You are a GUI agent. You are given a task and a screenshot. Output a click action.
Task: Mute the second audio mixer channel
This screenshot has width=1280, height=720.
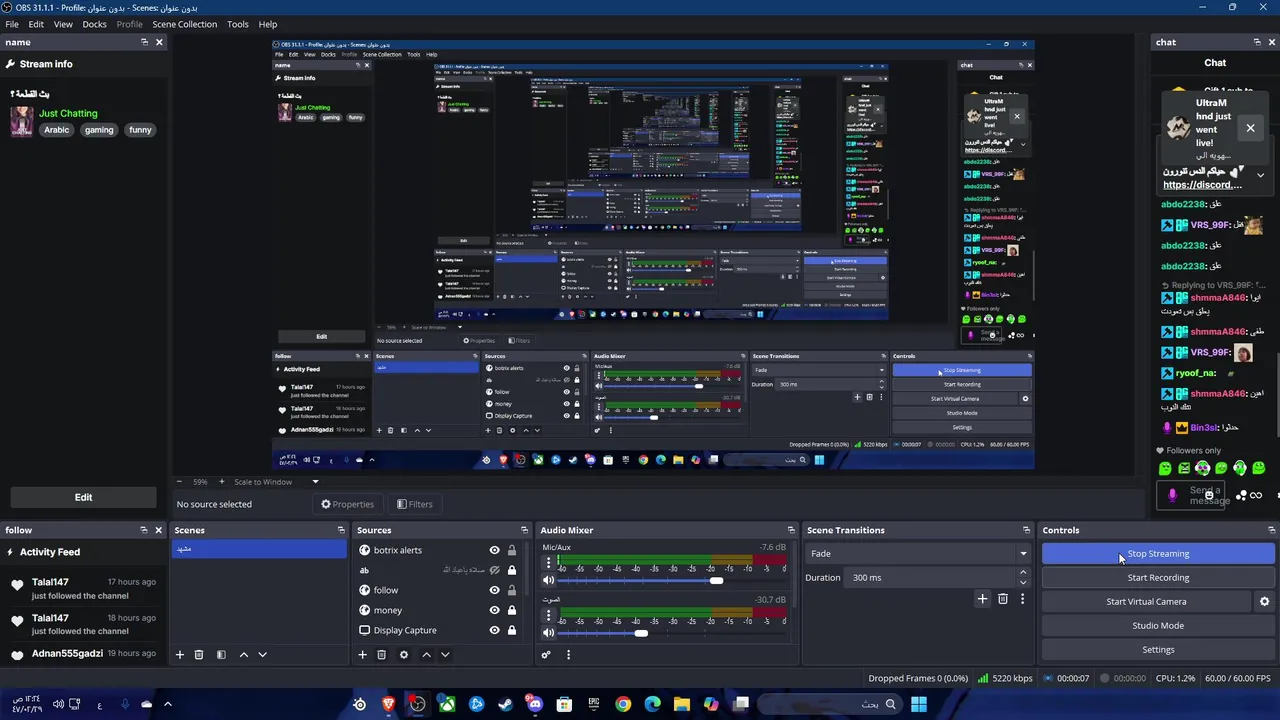548,632
